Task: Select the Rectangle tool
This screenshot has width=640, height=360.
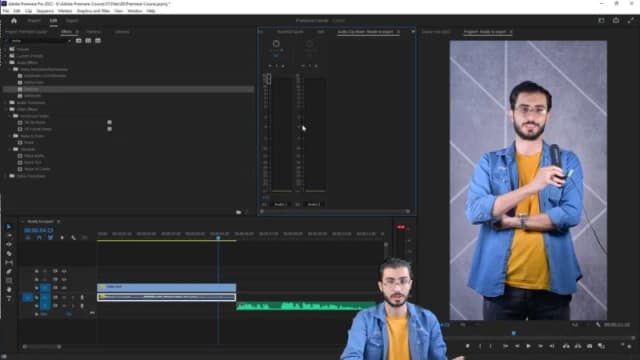Action: point(9,281)
